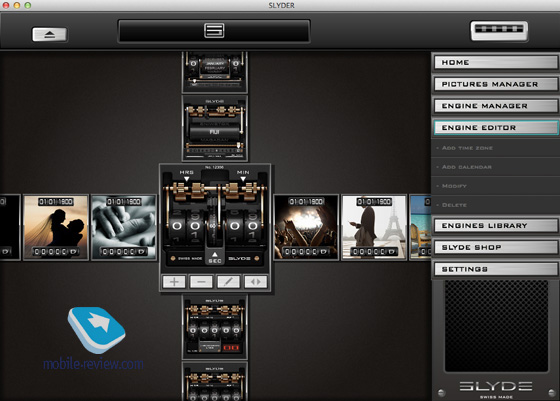Click the SLYDE Swiss Made logo
The width and height of the screenshot is (560, 401).
[496, 389]
